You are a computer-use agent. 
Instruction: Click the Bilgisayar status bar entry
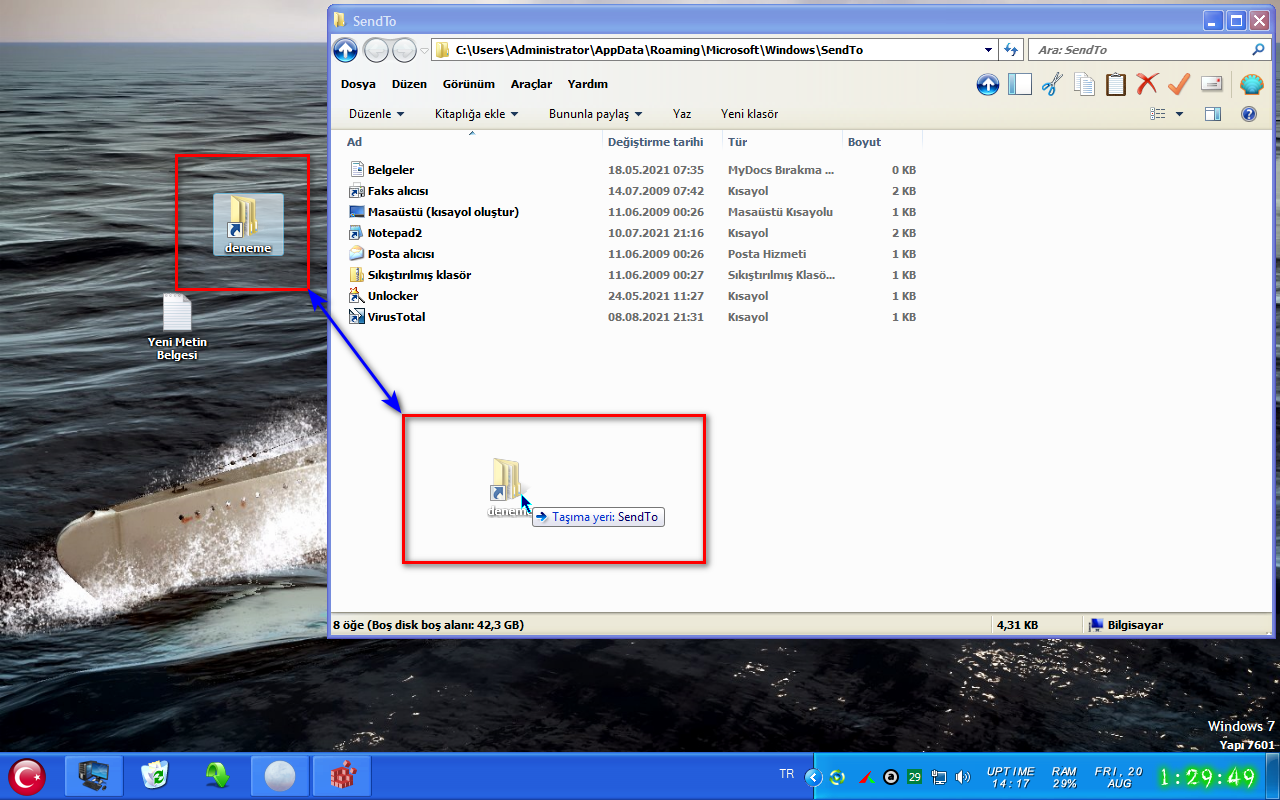(1127, 625)
